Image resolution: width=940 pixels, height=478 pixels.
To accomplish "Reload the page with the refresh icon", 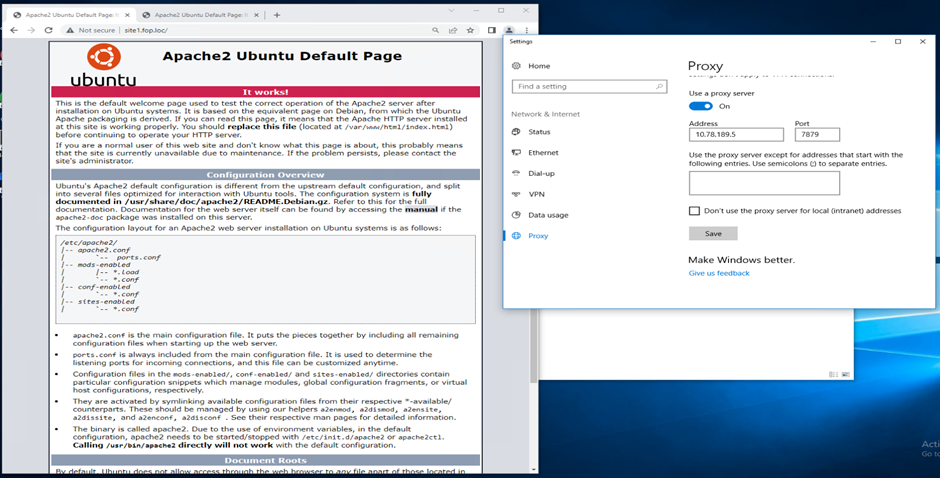I will [48, 31].
